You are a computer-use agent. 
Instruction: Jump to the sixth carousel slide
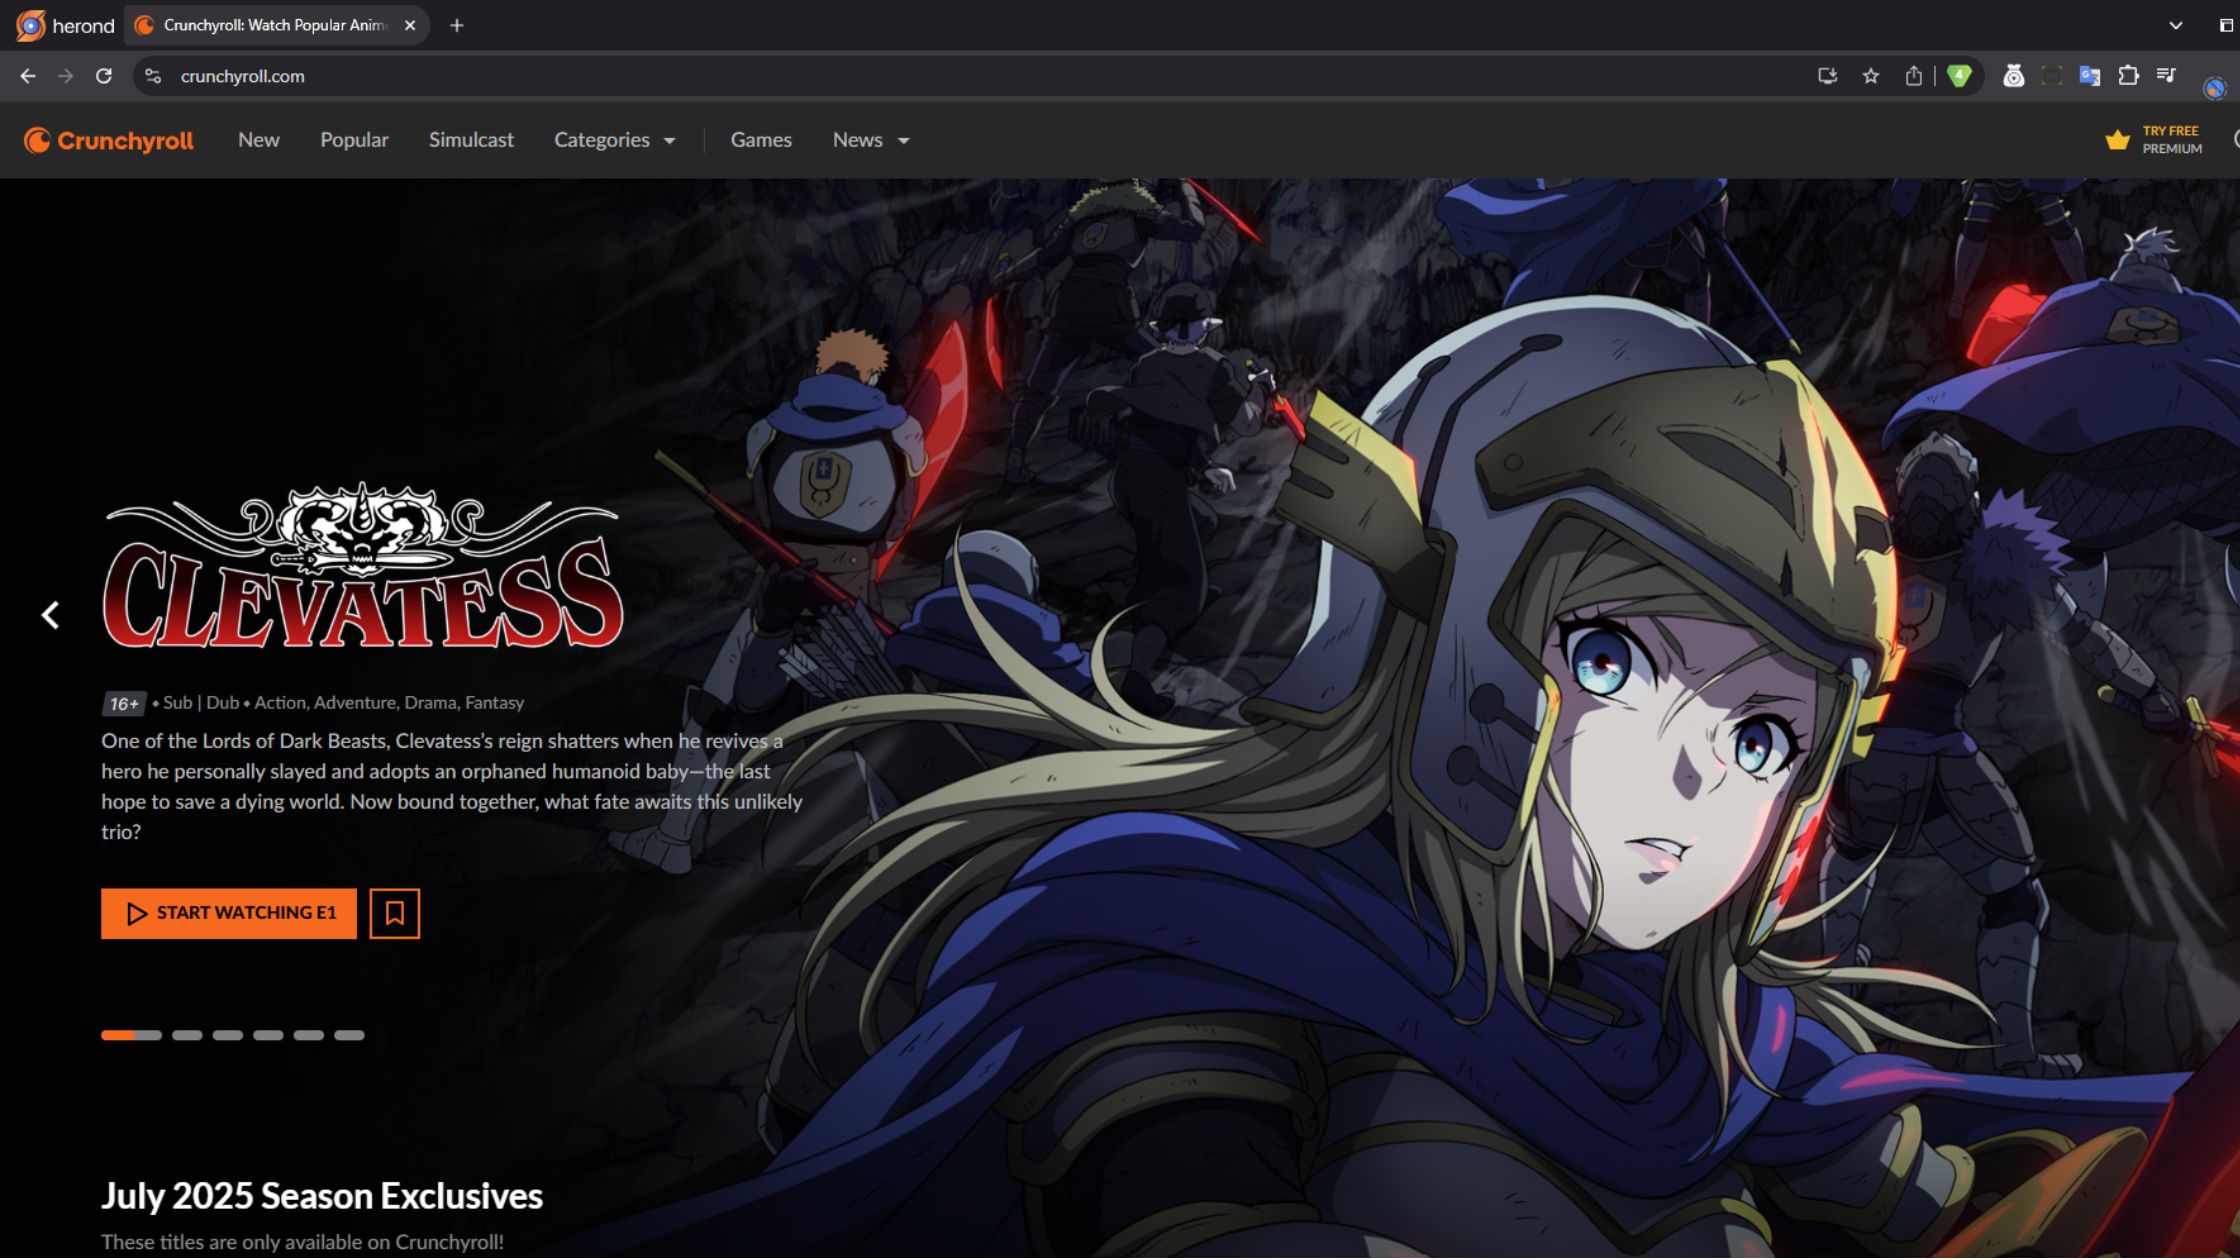(x=349, y=1035)
